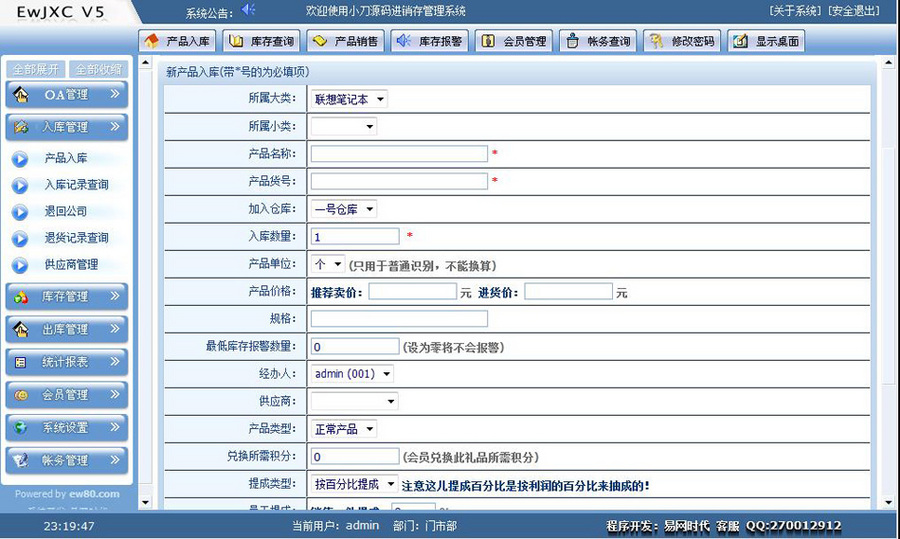Open 帐务查询 from the top toolbar
Screen dimensions: 900x539
coord(598,41)
